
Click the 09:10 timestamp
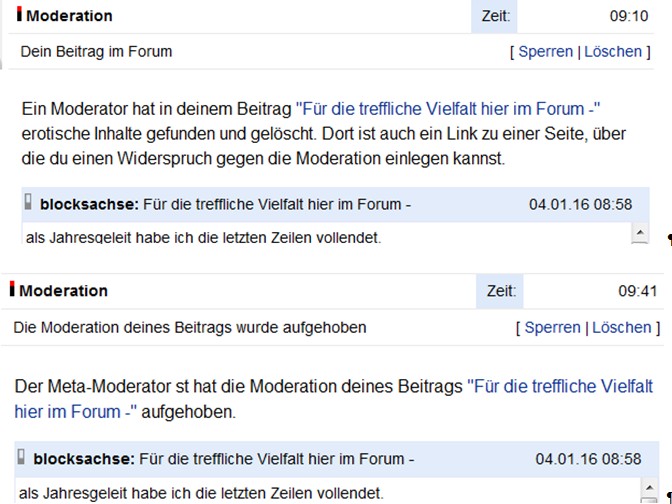coord(629,16)
